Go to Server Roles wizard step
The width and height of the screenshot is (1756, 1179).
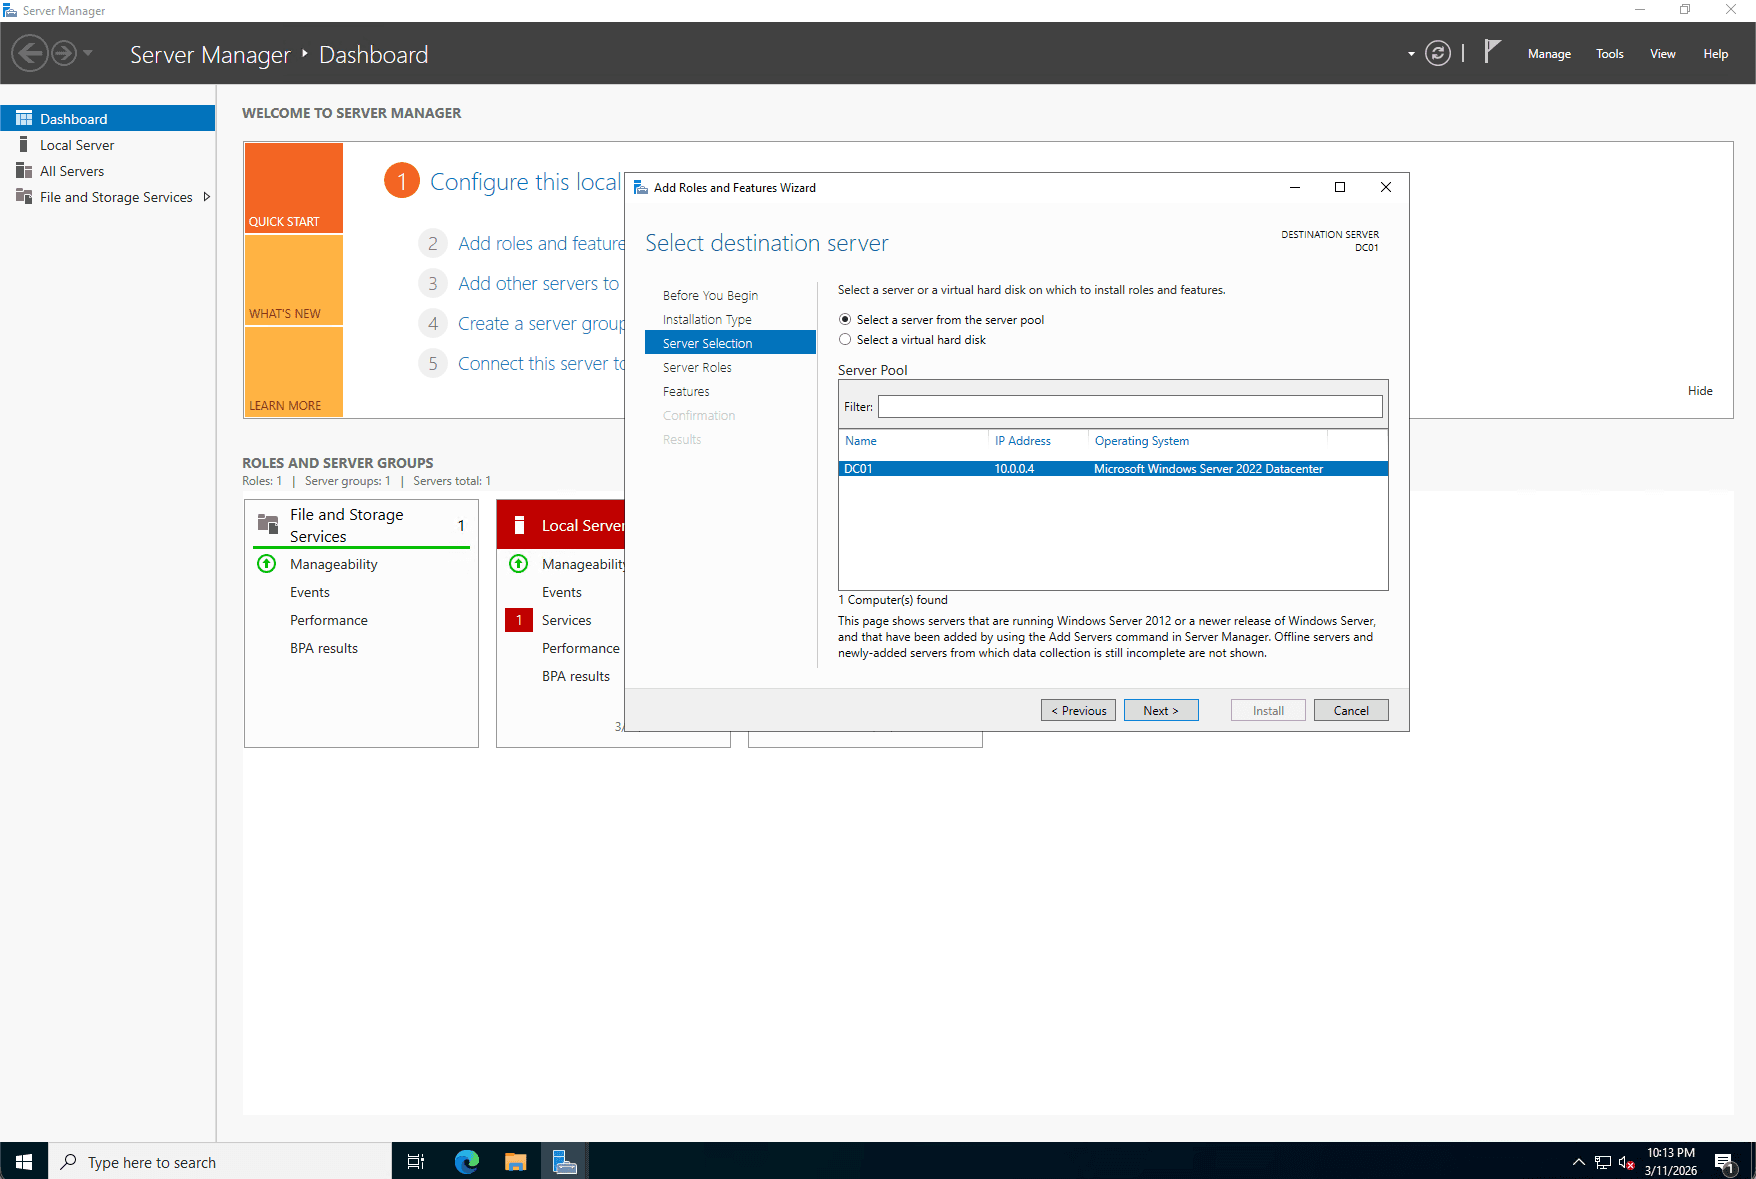click(x=697, y=367)
